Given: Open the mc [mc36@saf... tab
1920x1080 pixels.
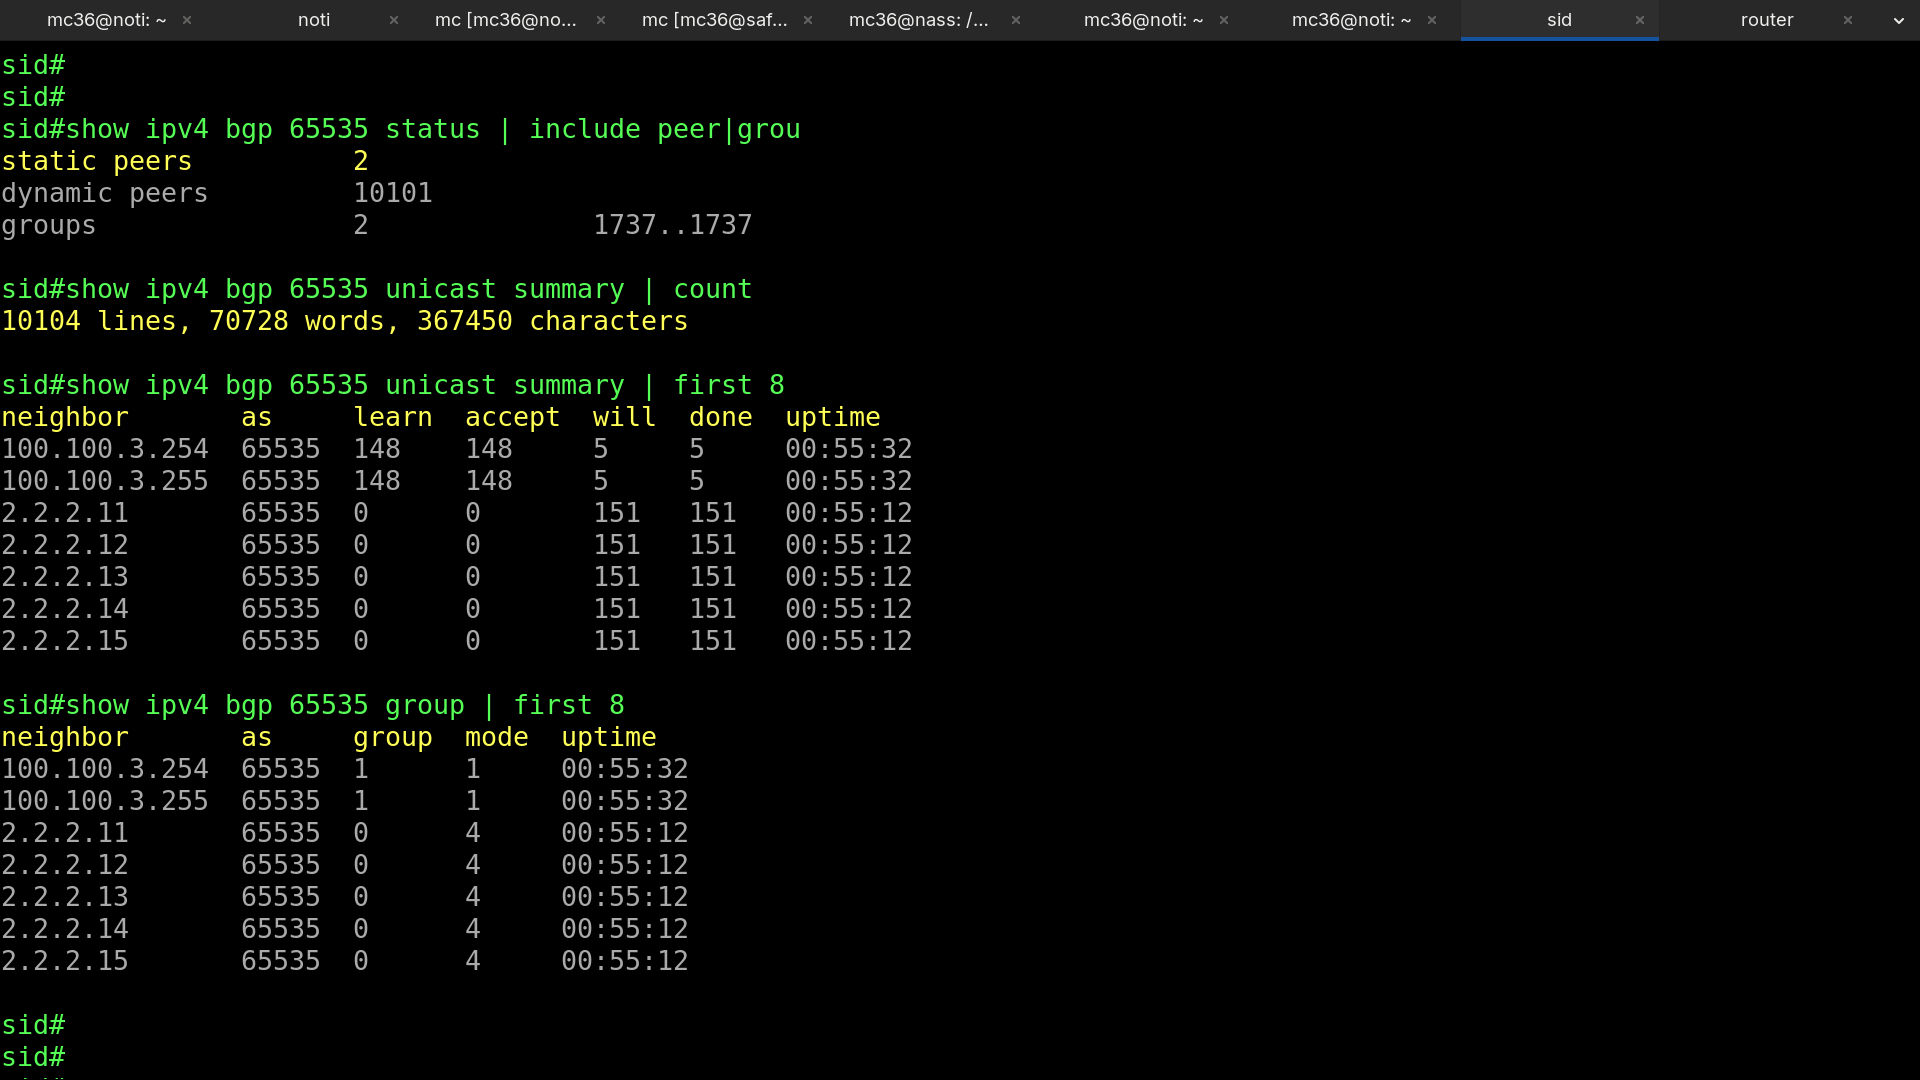Looking at the screenshot, I should point(714,20).
